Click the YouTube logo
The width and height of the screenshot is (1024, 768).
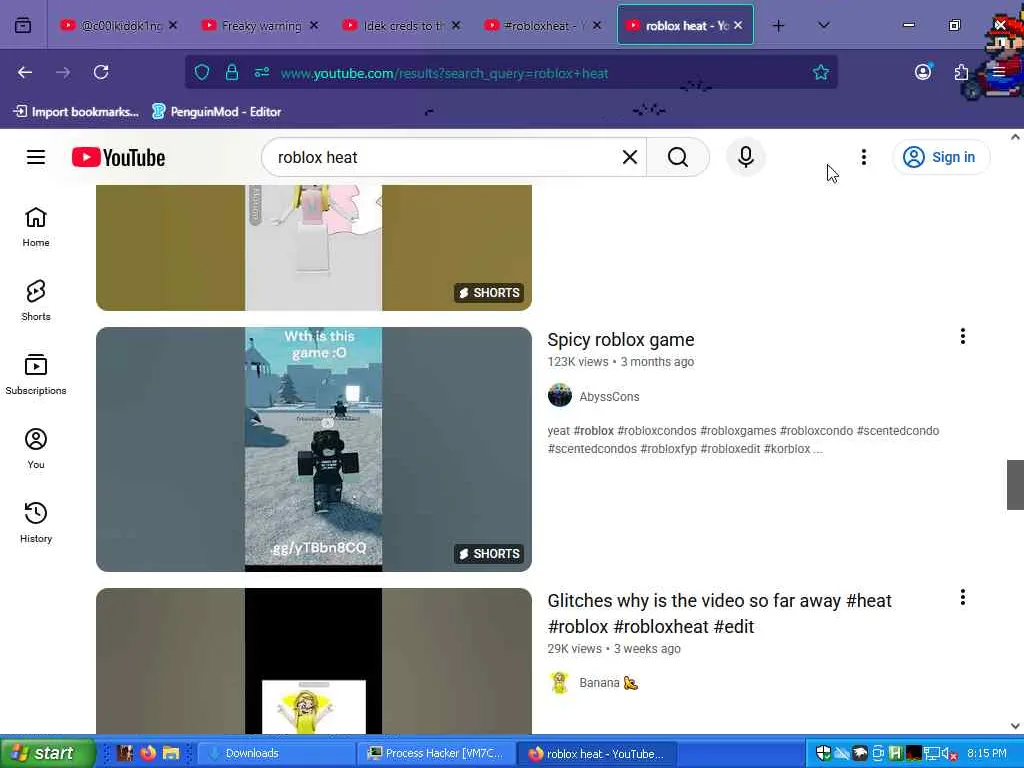pyautogui.click(x=118, y=157)
